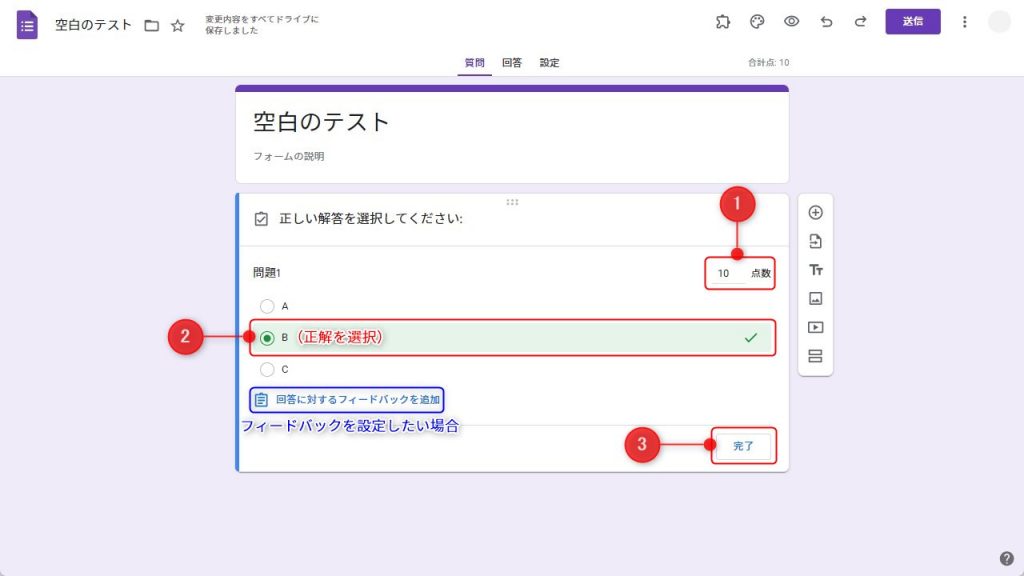Switch to the 質問 tab
1024x576 pixels.
pos(475,63)
